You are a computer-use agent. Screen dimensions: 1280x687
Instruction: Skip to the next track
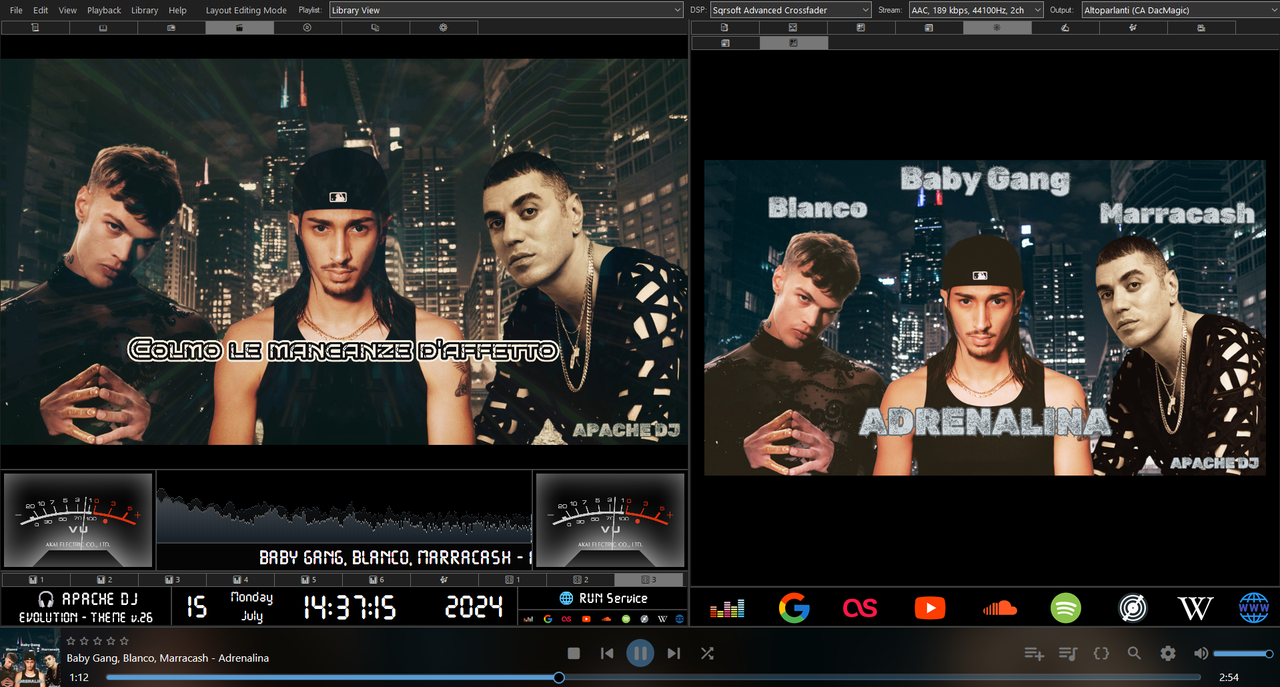click(673, 653)
